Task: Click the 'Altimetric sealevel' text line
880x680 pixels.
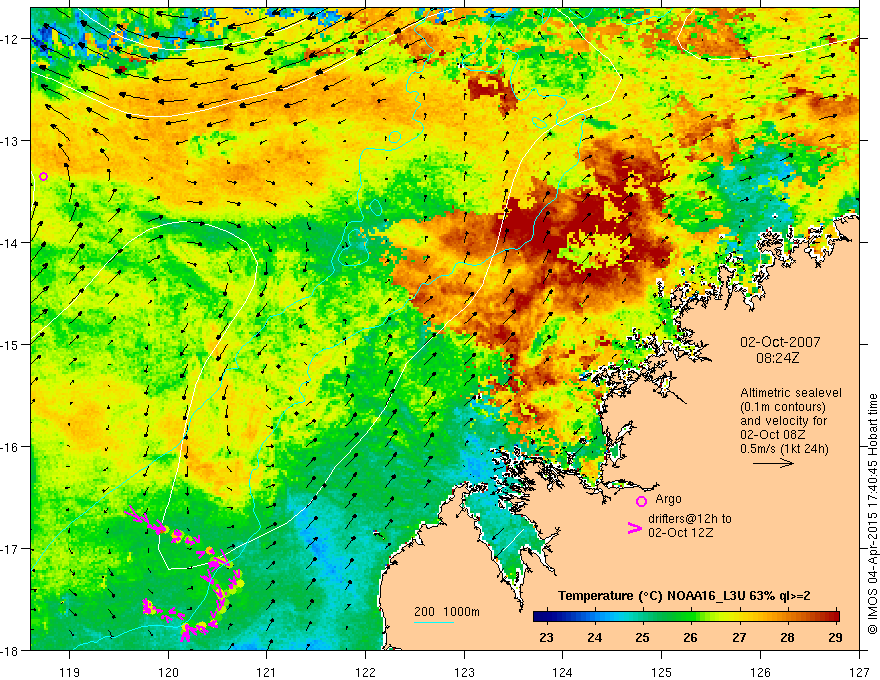Action: click(x=791, y=393)
